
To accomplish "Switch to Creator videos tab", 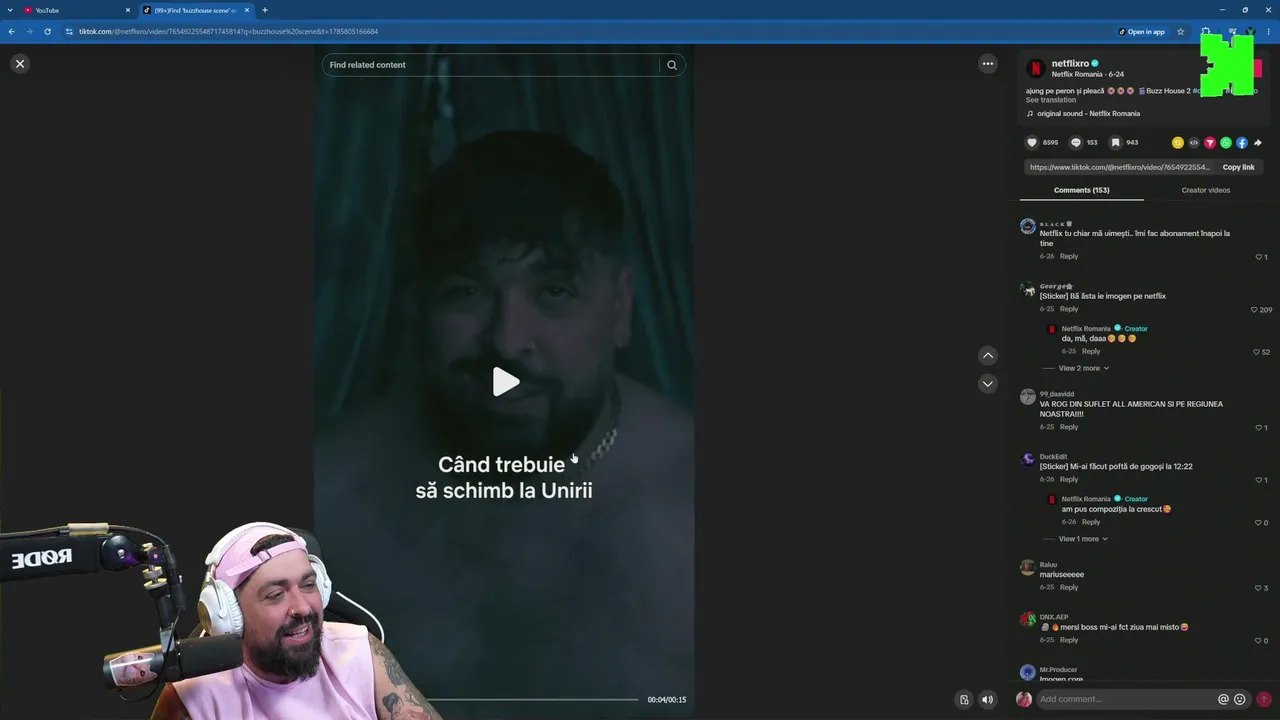I will [1206, 190].
